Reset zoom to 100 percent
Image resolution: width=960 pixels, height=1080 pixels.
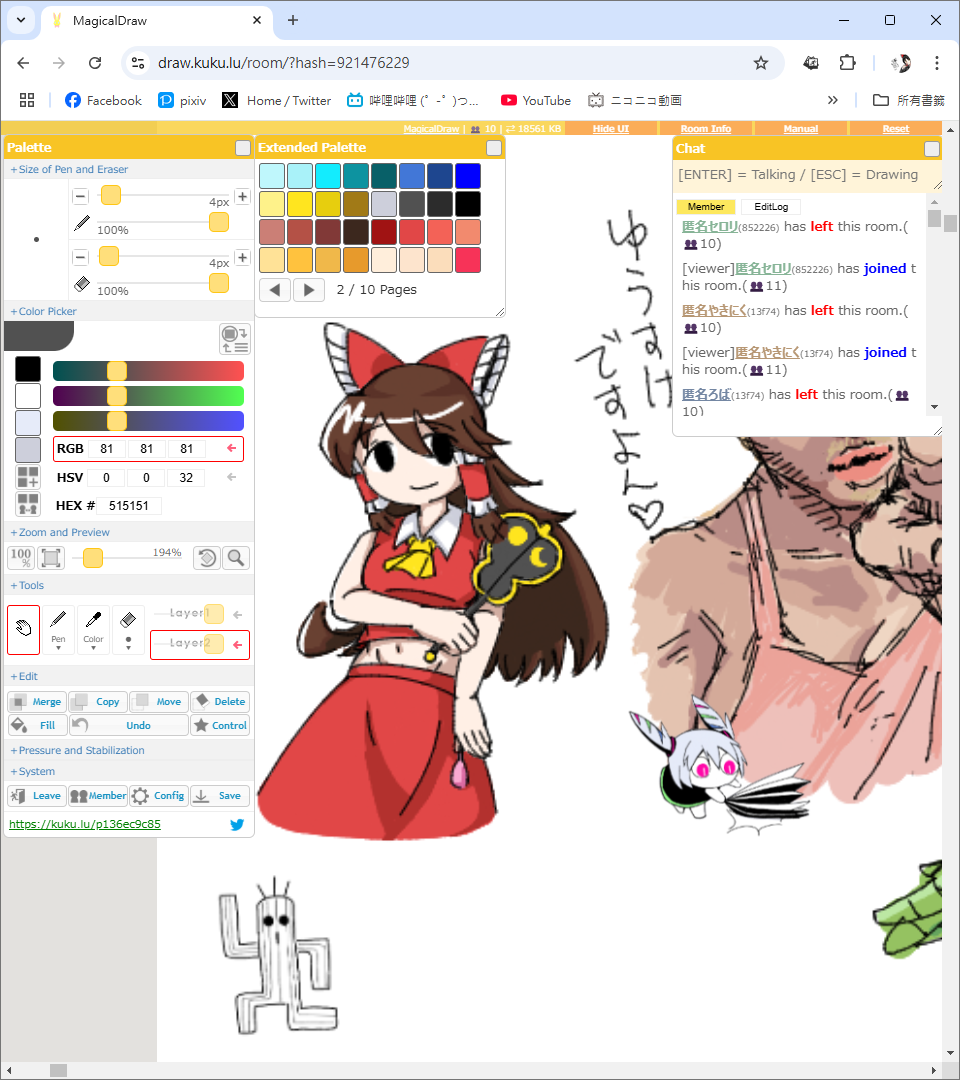(x=21, y=557)
